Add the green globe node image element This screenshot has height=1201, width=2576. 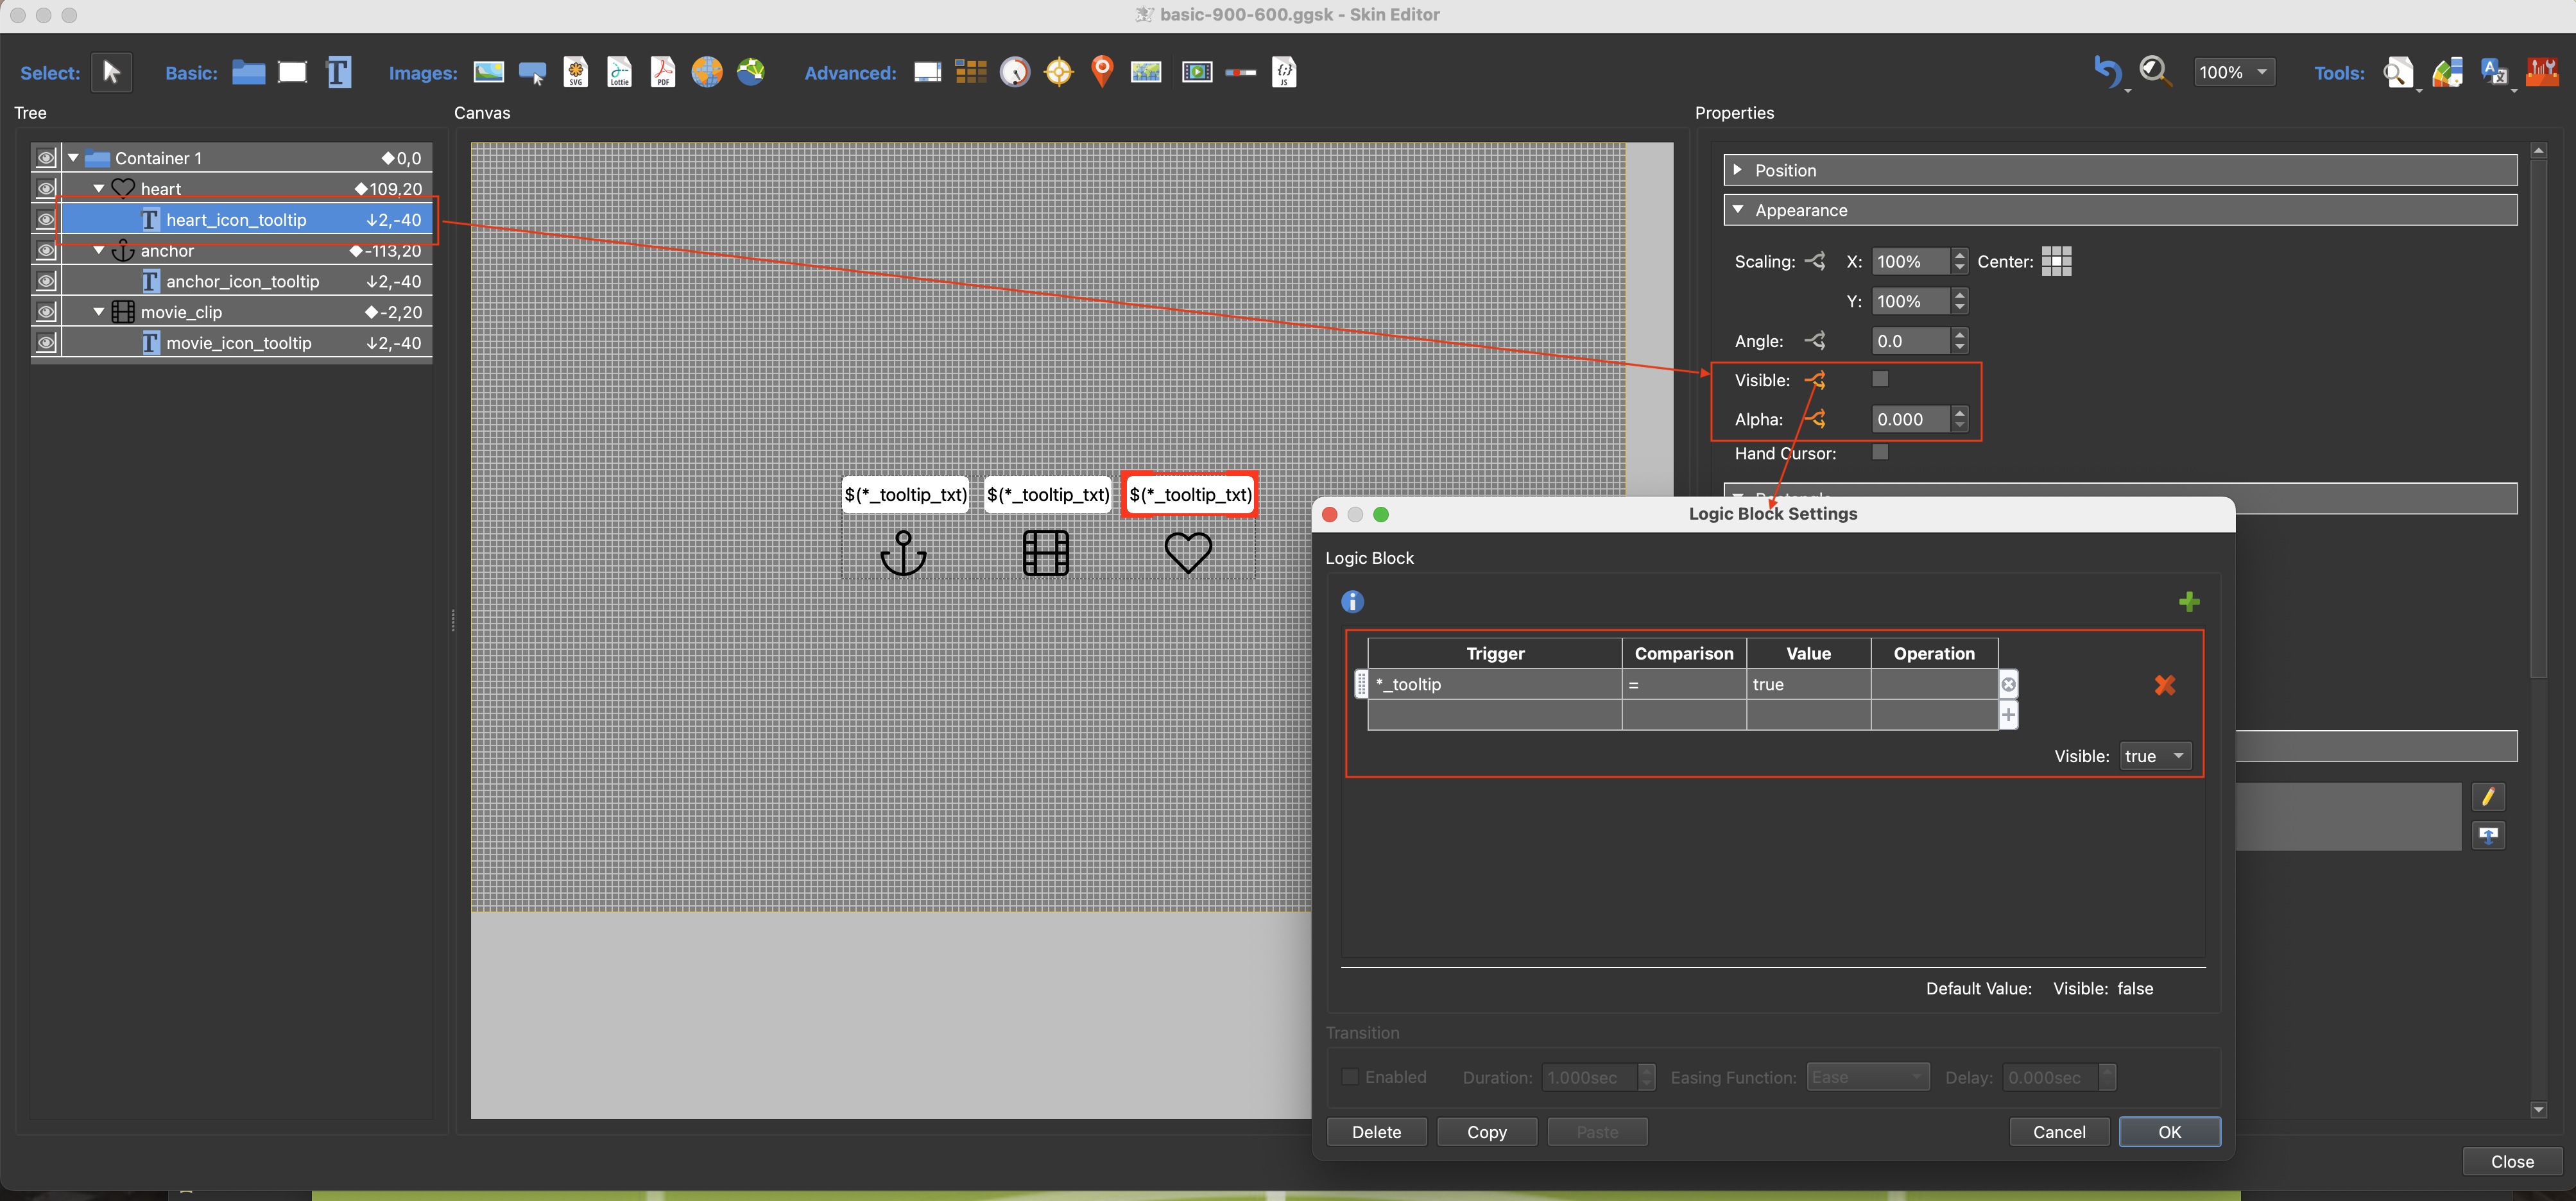pyautogui.click(x=751, y=72)
